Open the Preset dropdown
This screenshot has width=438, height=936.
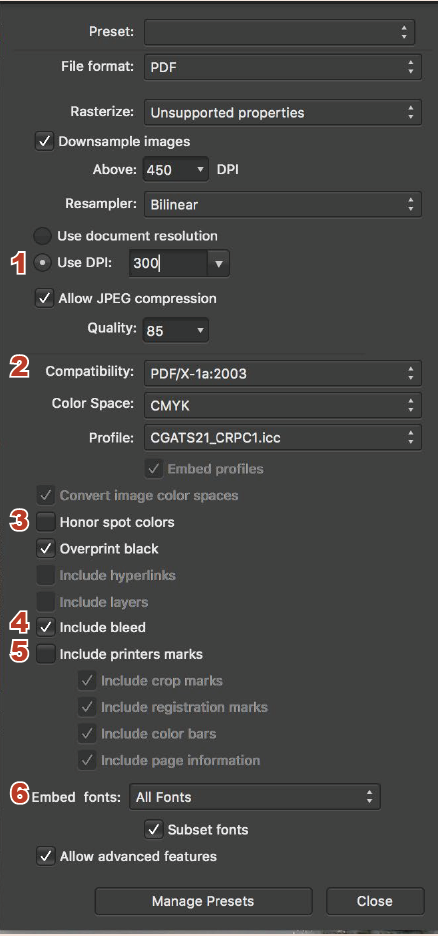279,32
